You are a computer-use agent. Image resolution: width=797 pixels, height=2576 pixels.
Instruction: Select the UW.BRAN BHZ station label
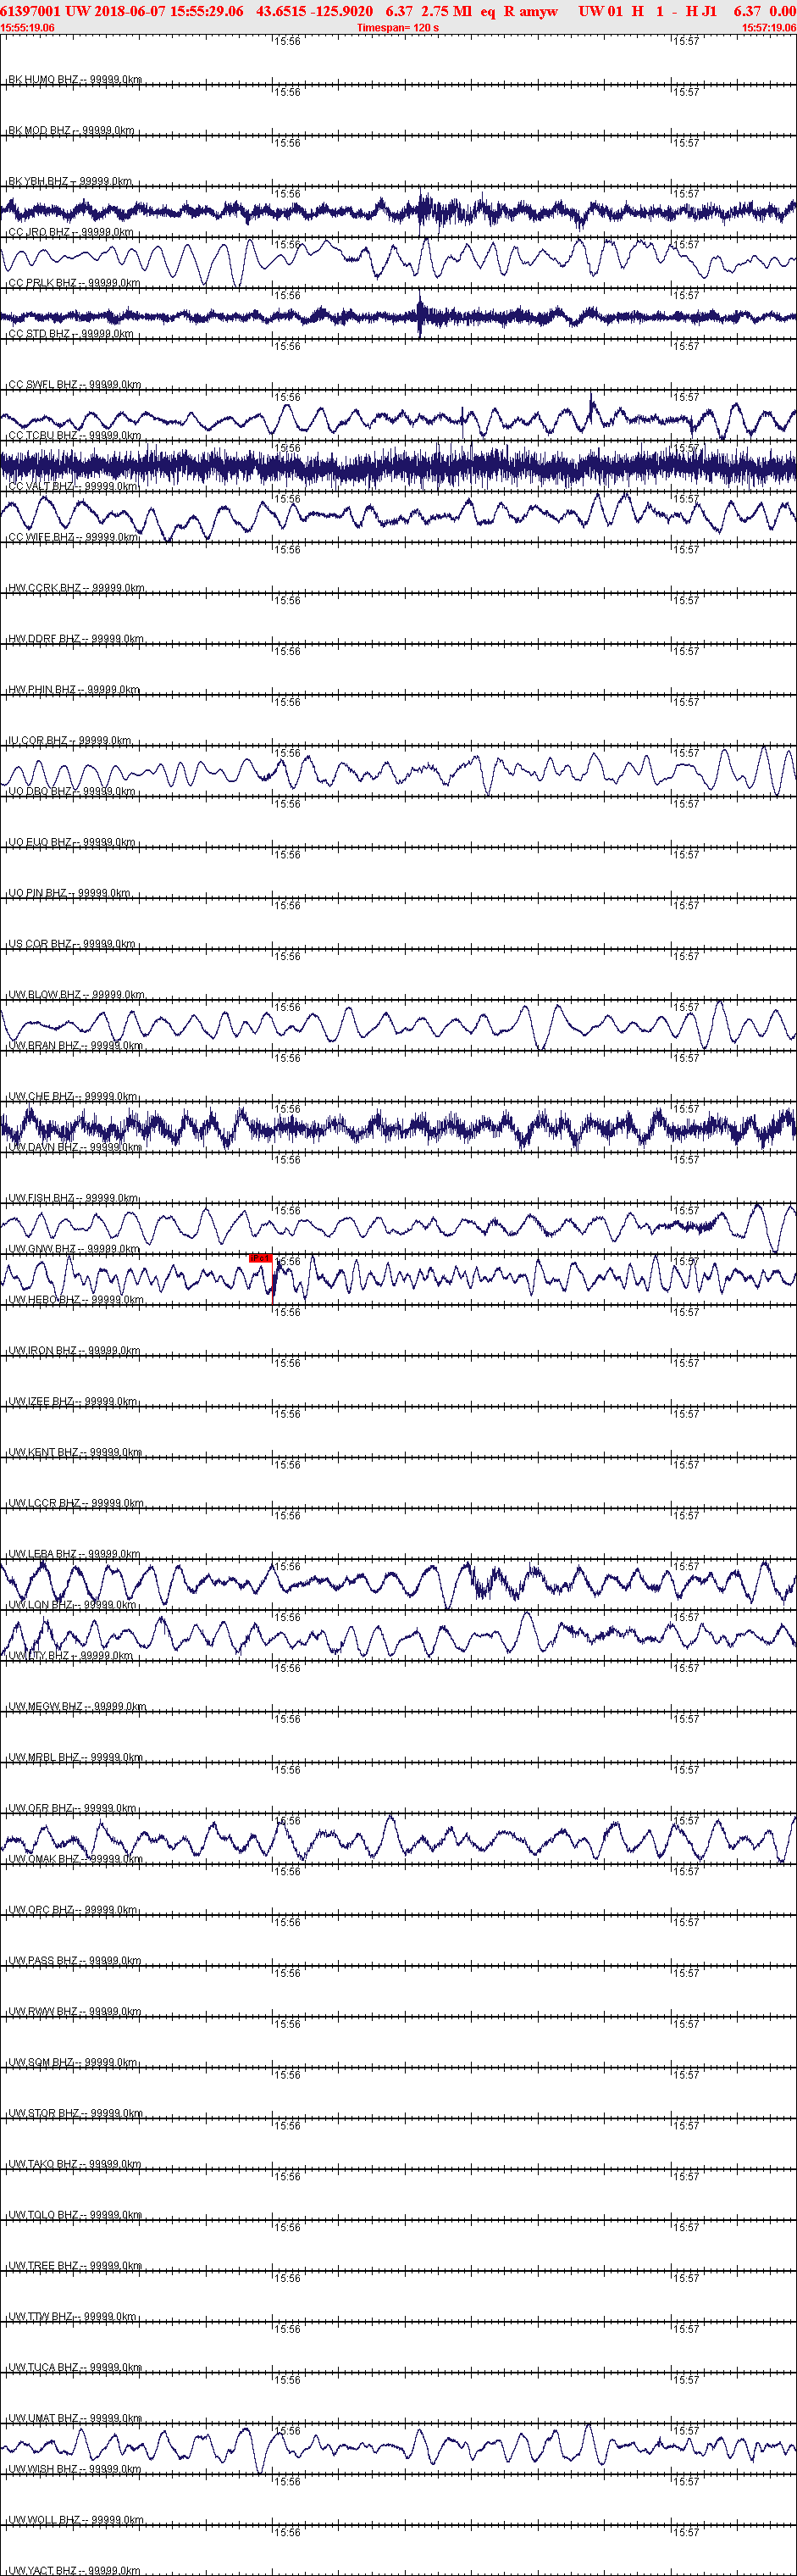(x=75, y=1046)
